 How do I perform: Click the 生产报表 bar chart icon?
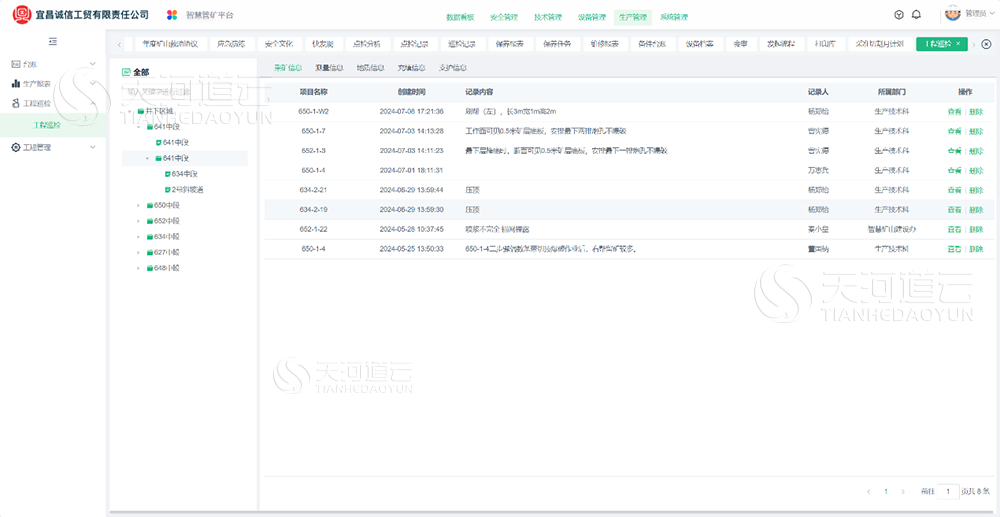(16, 84)
